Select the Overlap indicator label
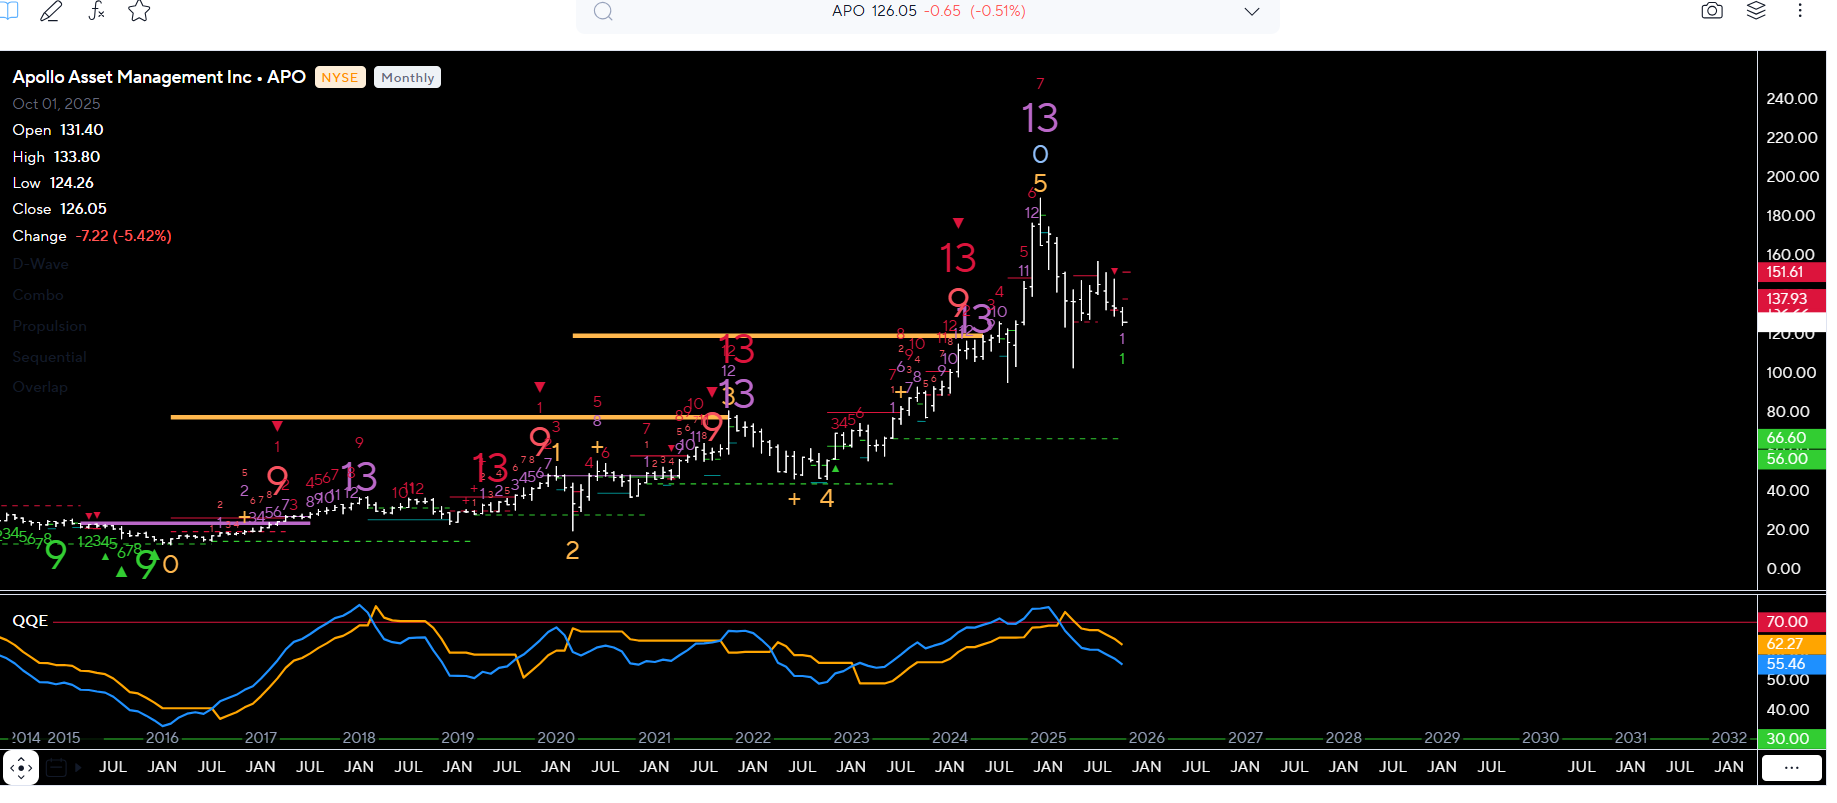This screenshot has width=1837, height=803. pos(40,387)
